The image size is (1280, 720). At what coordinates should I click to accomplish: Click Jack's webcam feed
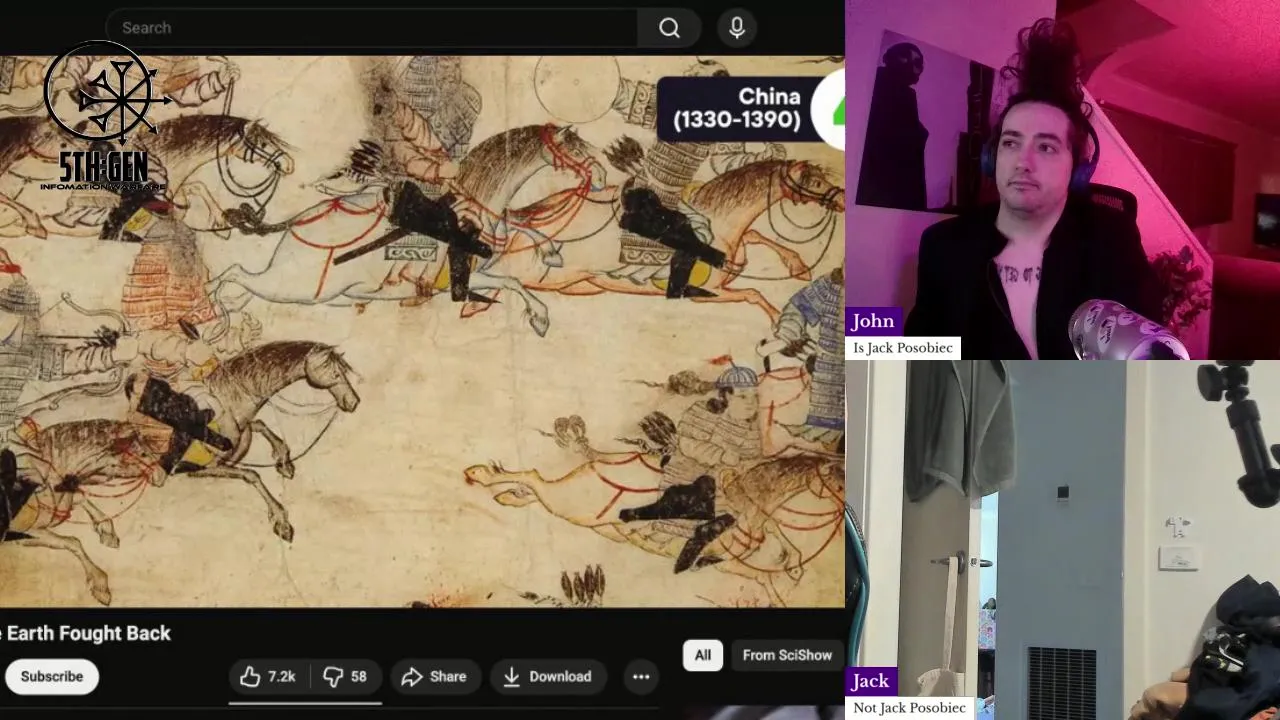[1062, 540]
